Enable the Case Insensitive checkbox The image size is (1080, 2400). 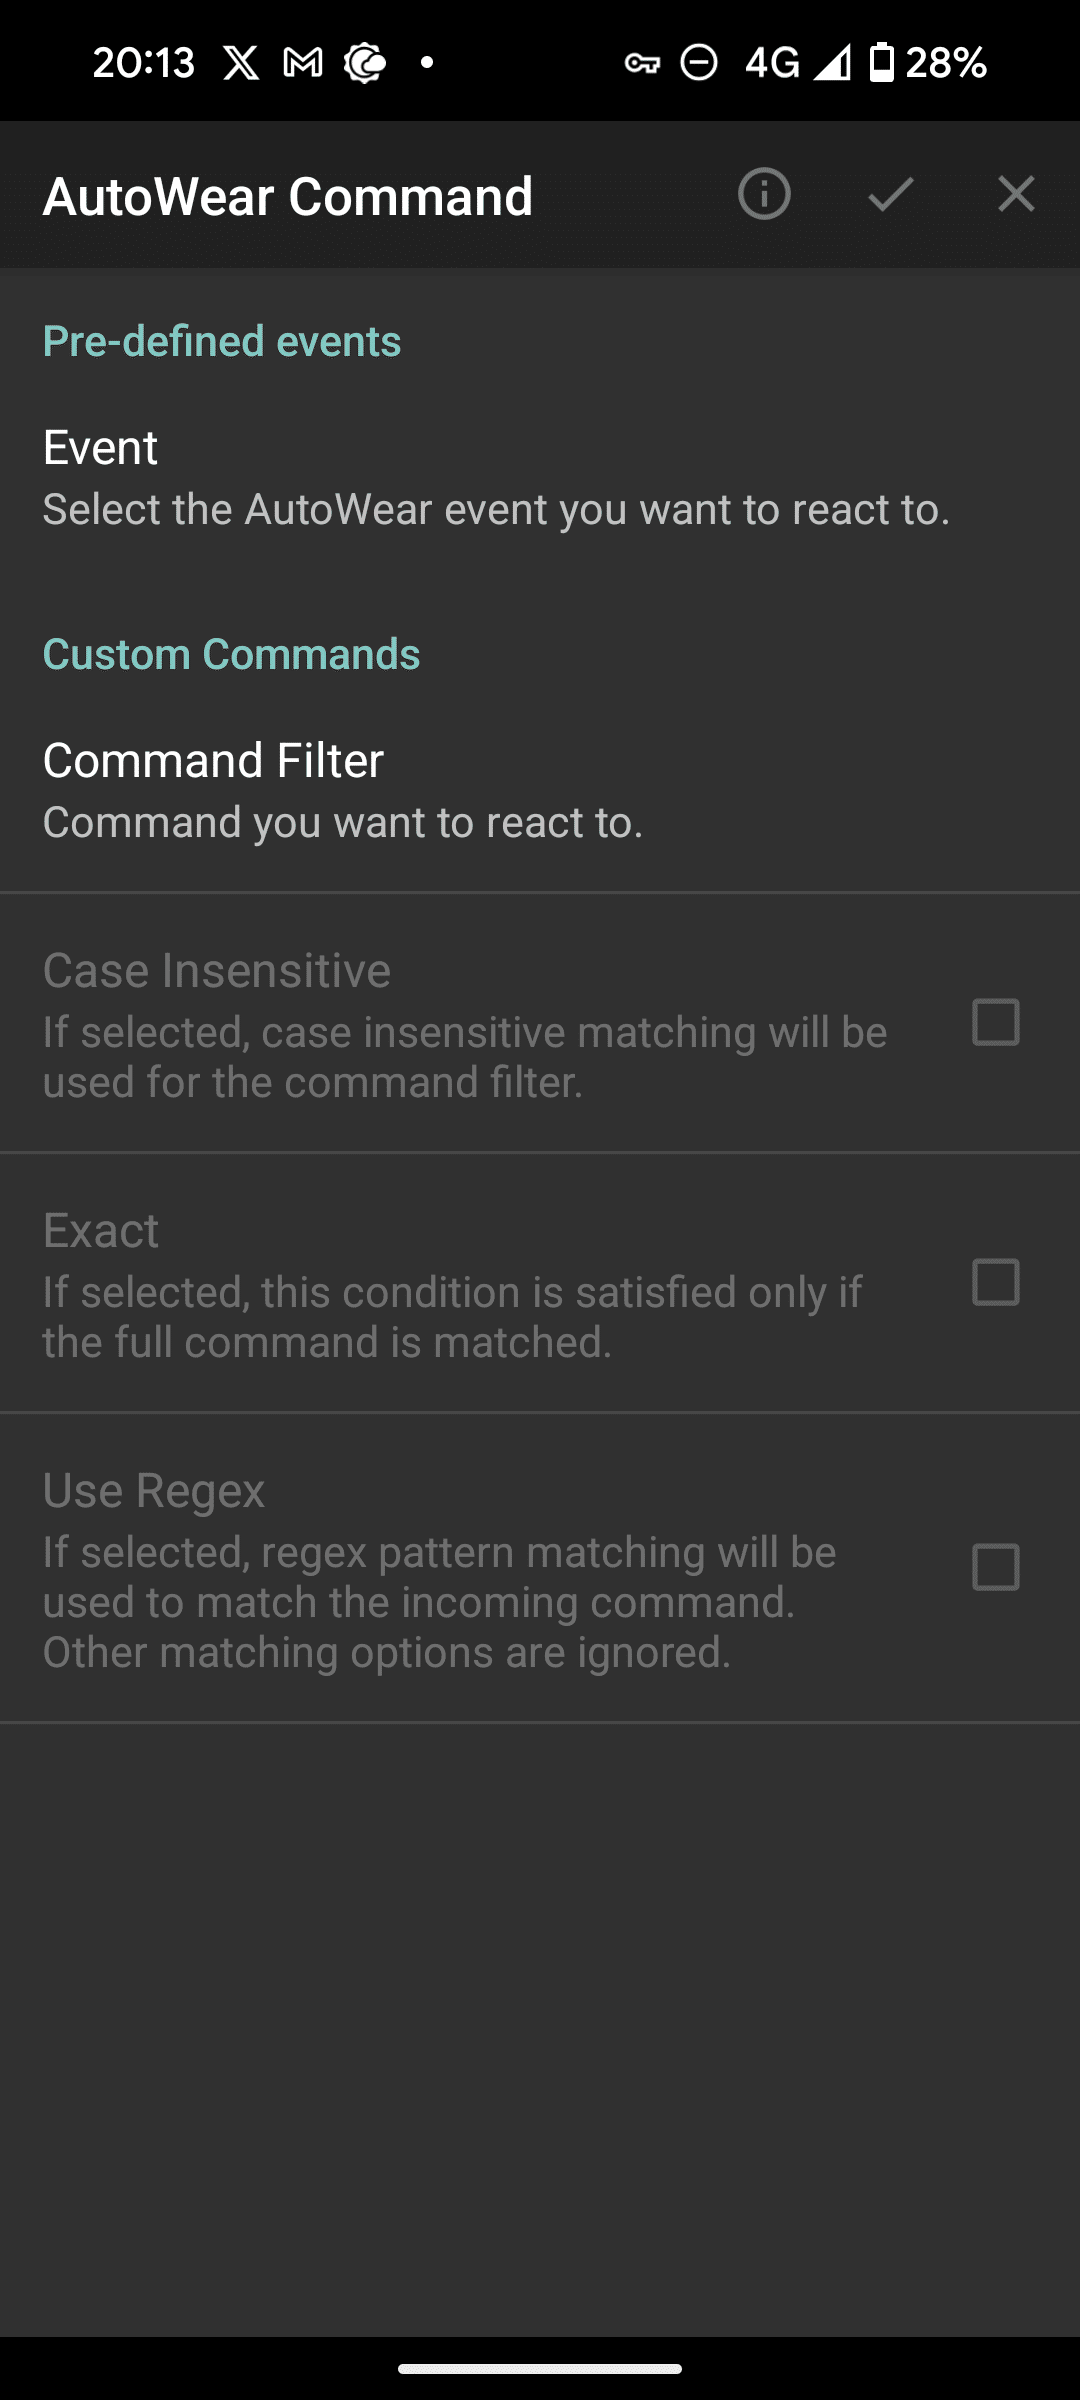[996, 1022]
